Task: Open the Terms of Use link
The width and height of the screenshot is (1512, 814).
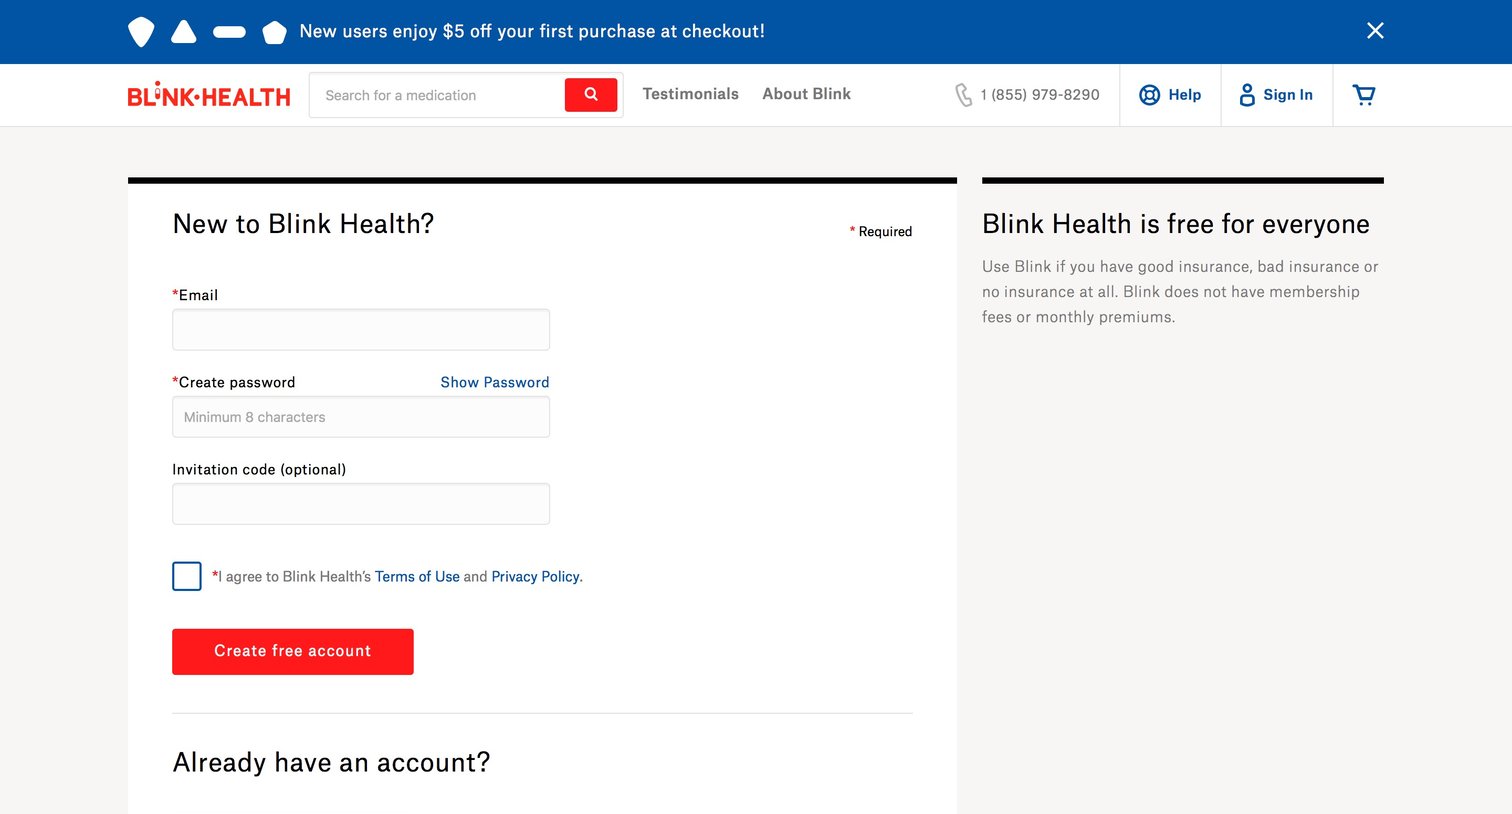Action: 417,577
